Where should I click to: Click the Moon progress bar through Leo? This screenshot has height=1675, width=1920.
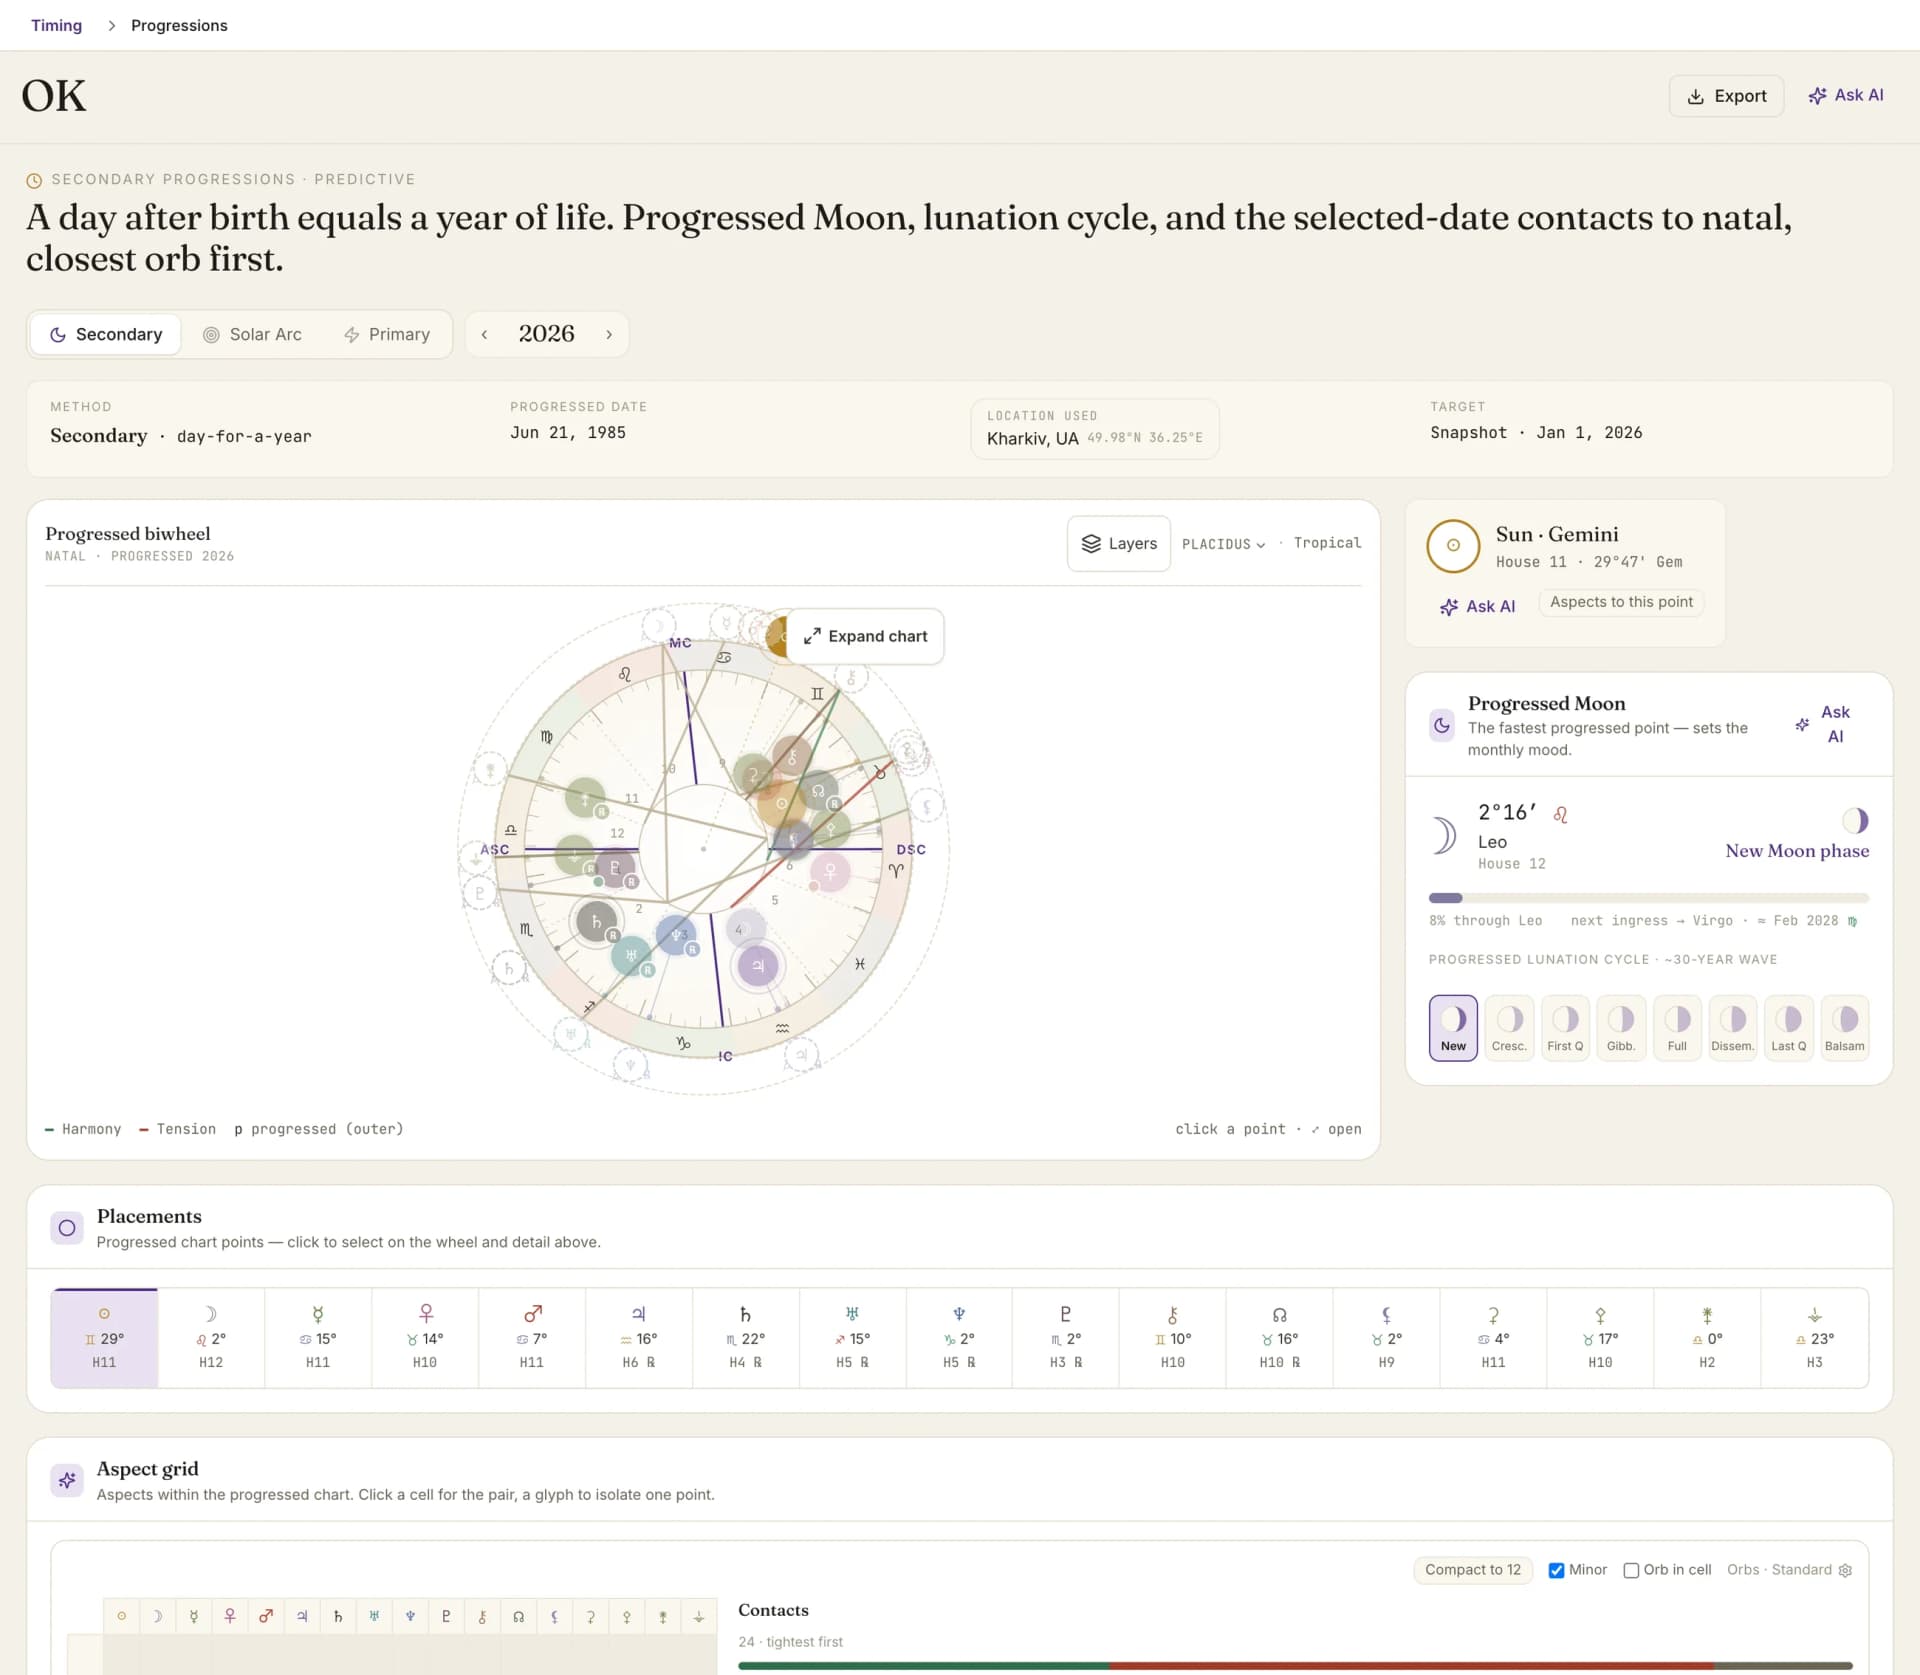(1648, 898)
